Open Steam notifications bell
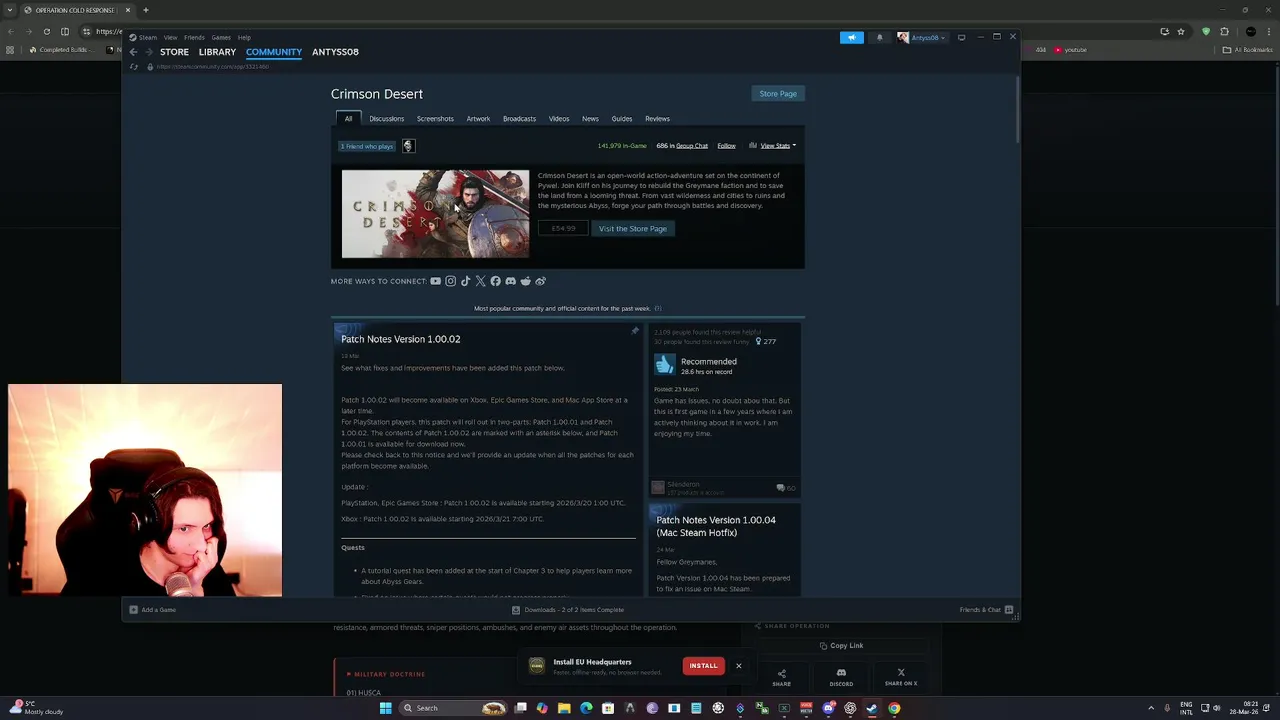 tap(879, 38)
